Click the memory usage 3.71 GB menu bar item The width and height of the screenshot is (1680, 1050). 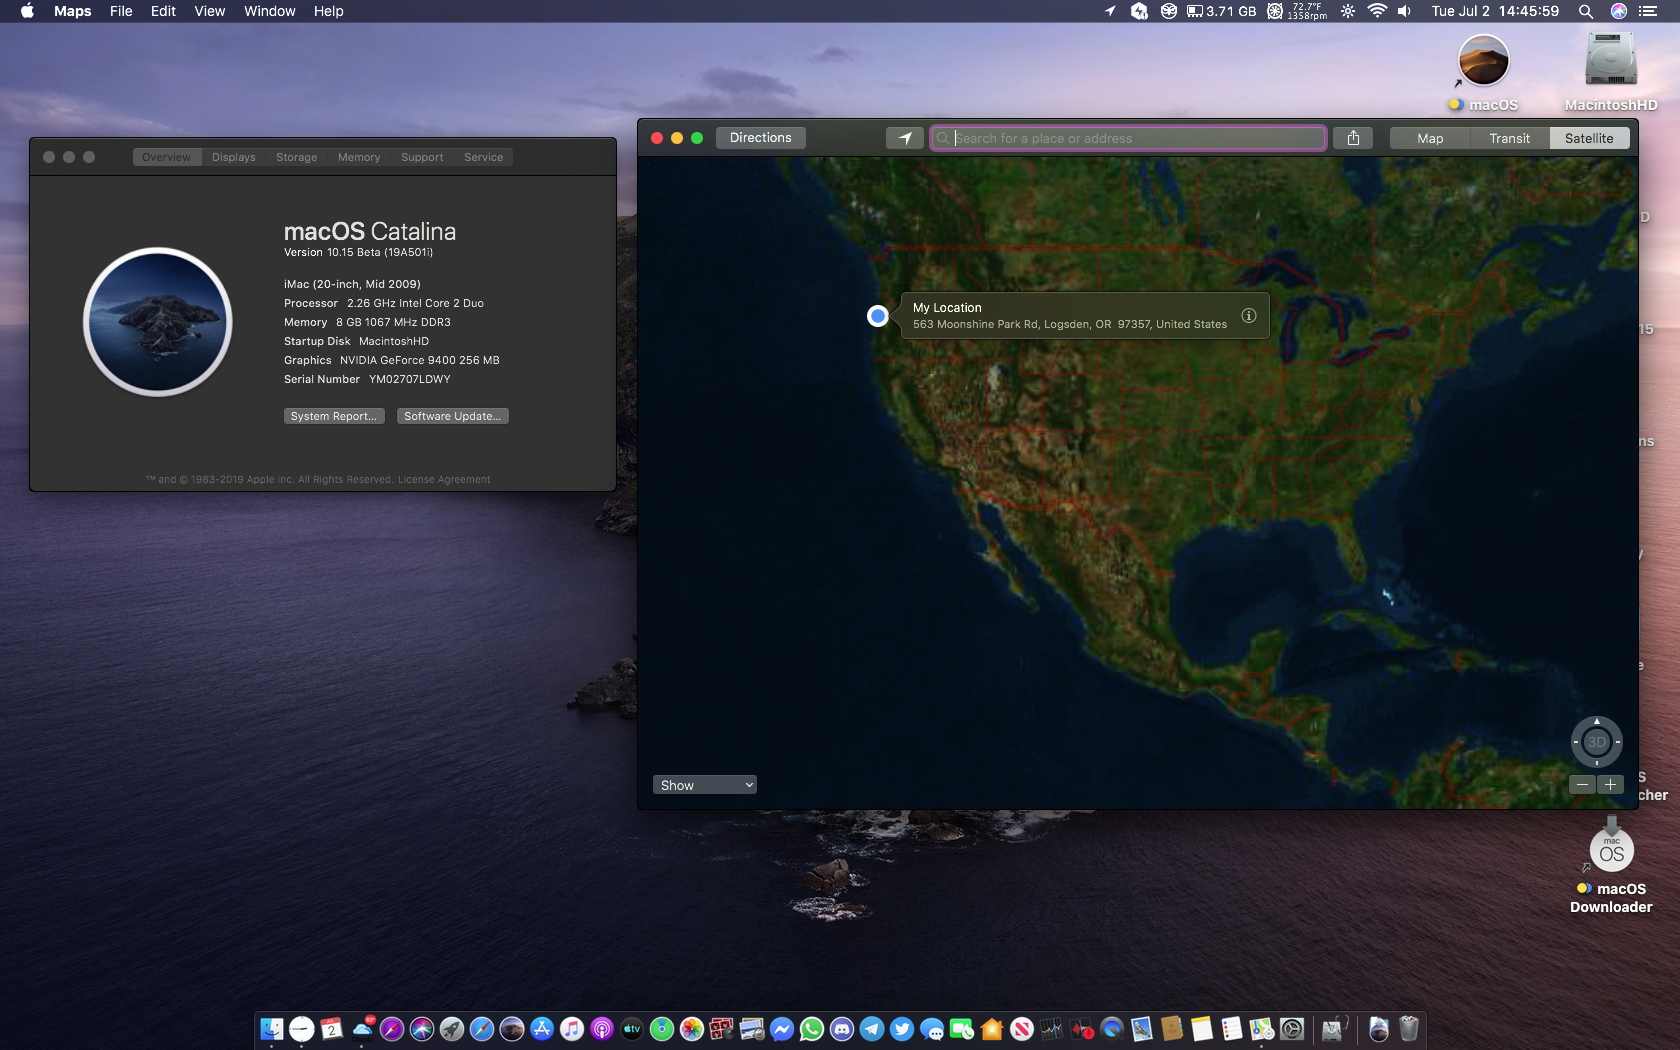tap(1221, 11)
